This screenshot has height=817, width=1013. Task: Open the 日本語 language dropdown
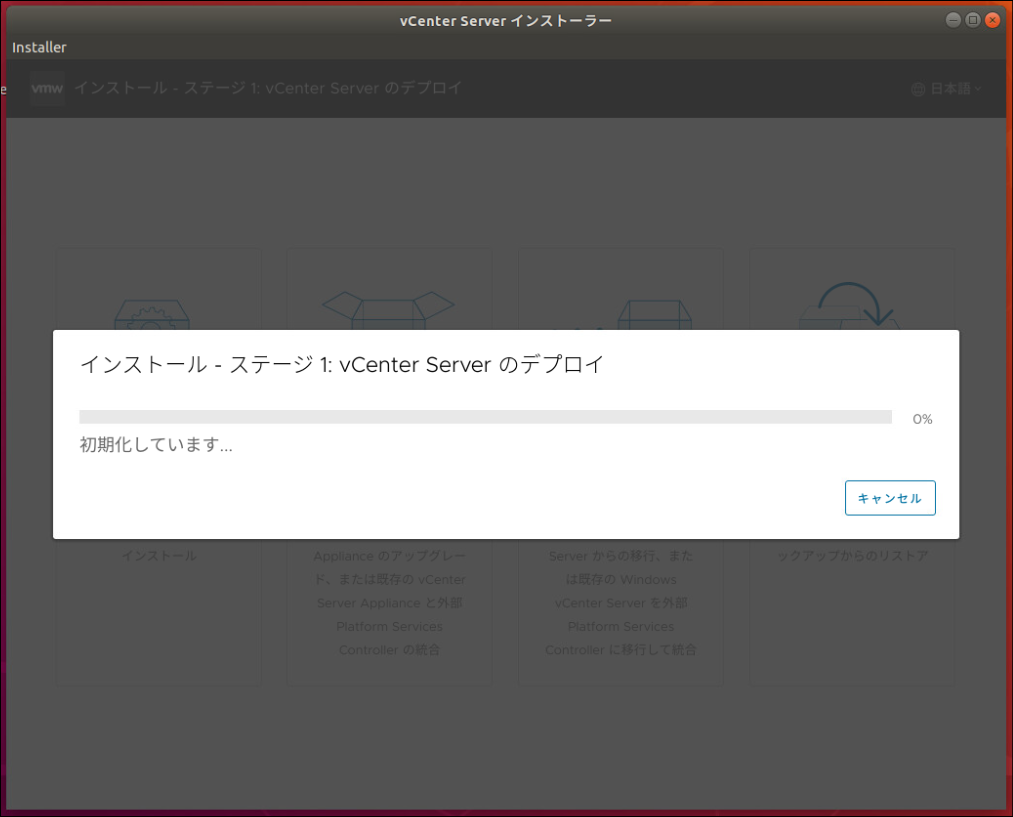pyautogui.click(x=946, y=89)
